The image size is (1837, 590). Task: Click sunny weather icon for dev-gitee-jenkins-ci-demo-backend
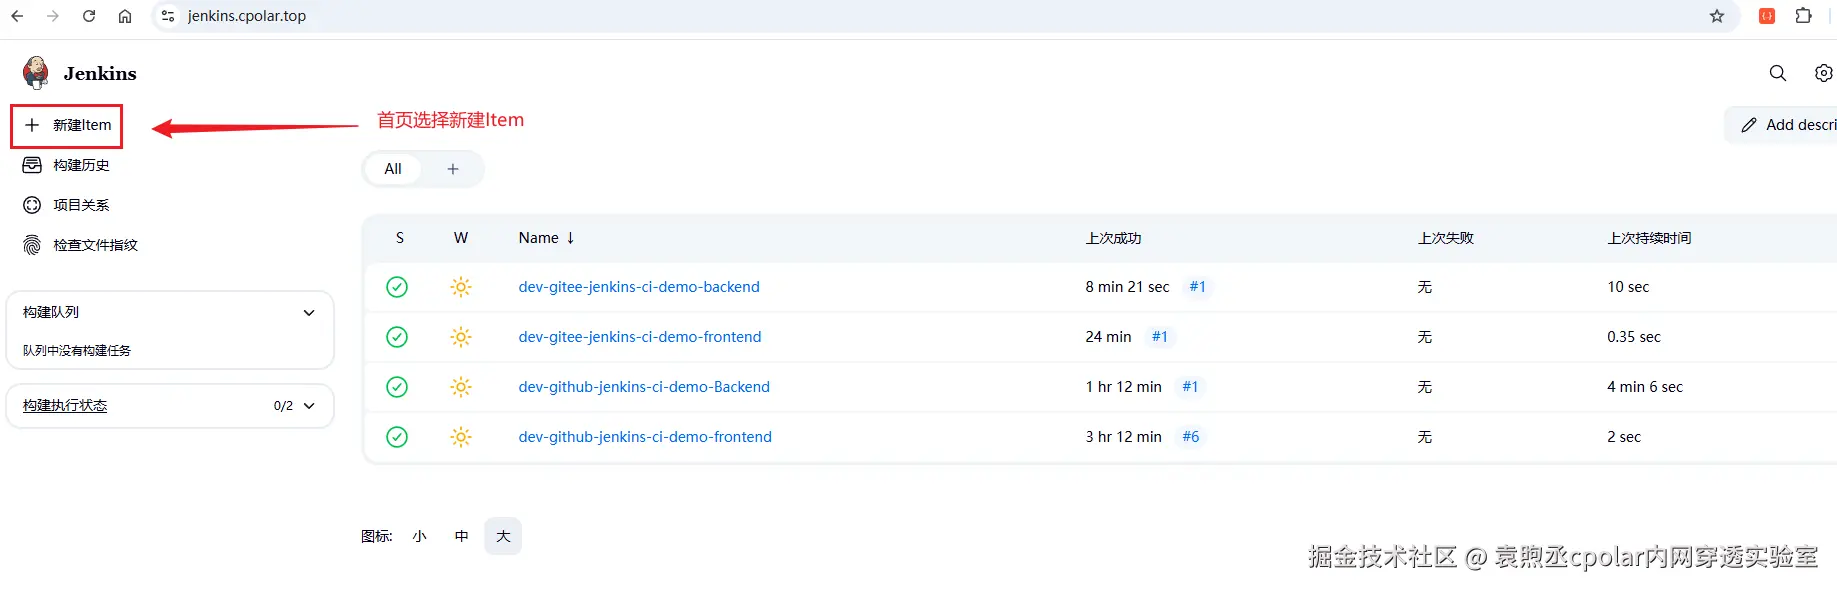pos(461,287)
